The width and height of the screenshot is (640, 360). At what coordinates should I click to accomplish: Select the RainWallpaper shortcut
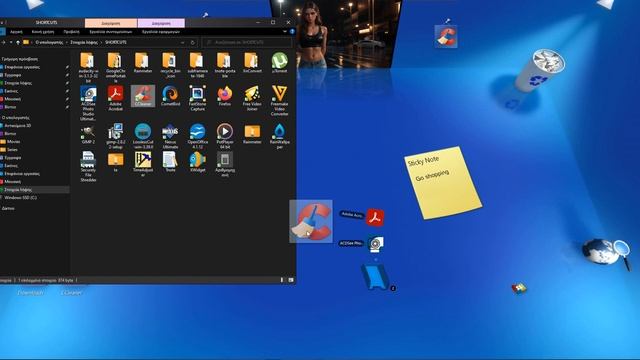280,136
